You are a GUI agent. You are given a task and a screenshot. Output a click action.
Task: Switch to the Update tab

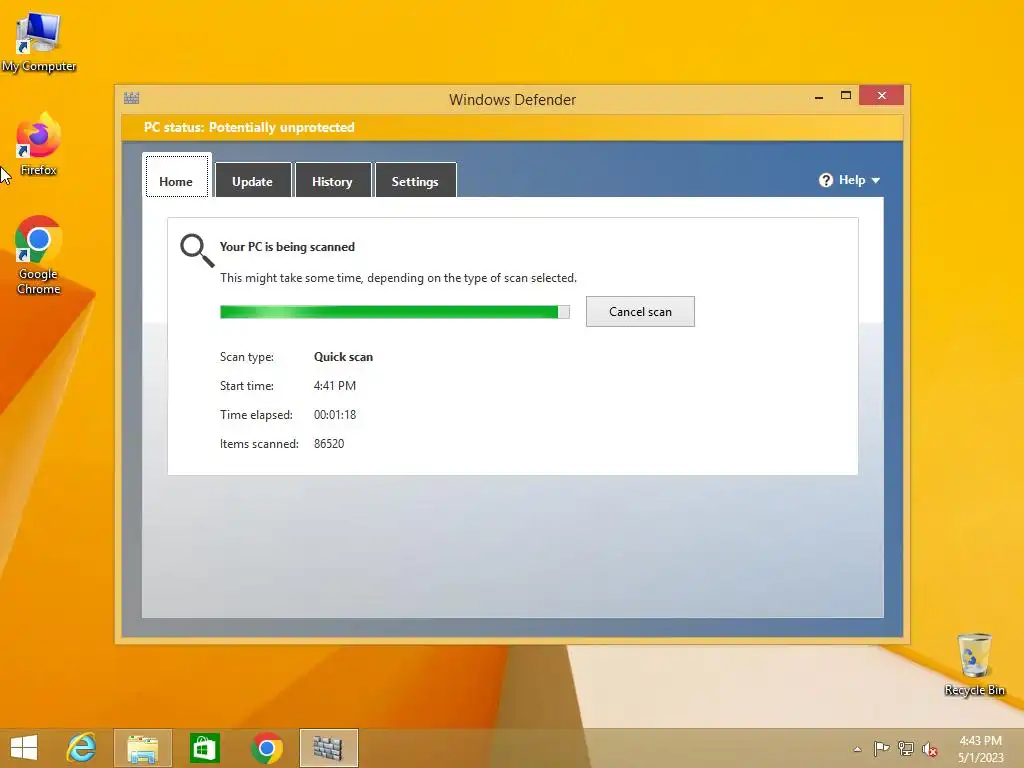click(x=253, y=180)
